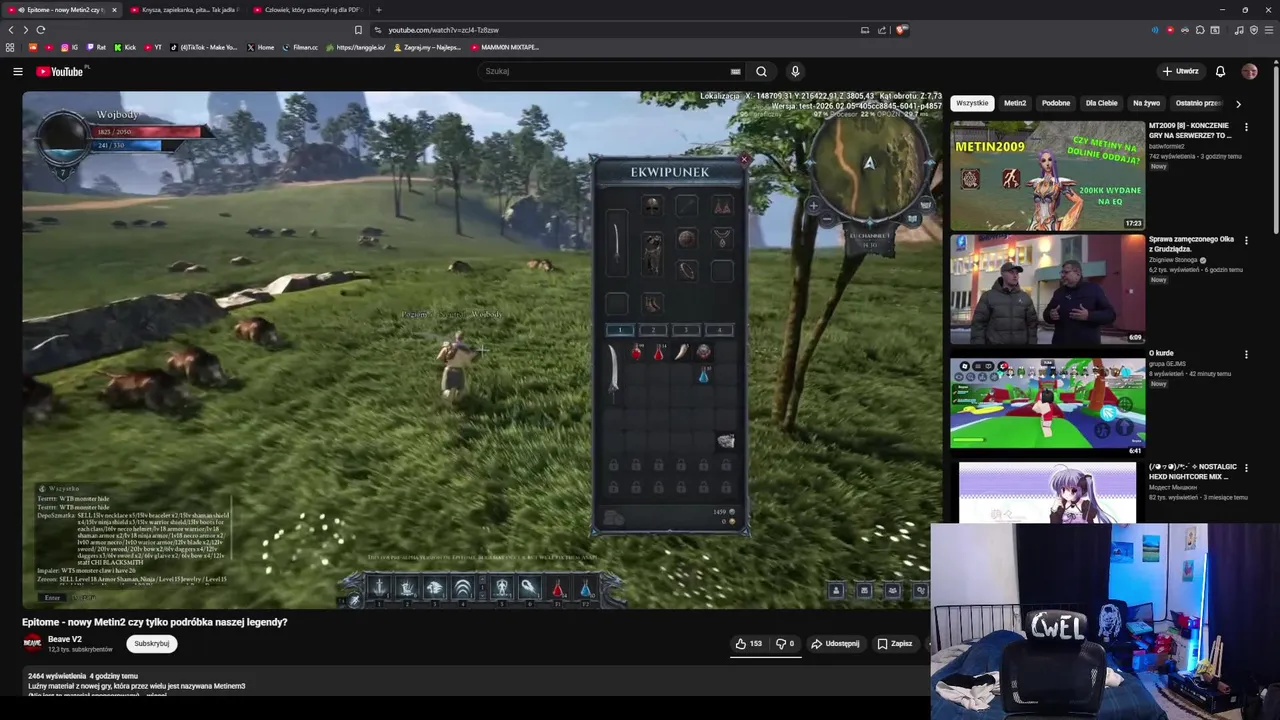1280x720 pixels.
Task: Open the account avatar menu
Action: click(x=1249, y=71)
